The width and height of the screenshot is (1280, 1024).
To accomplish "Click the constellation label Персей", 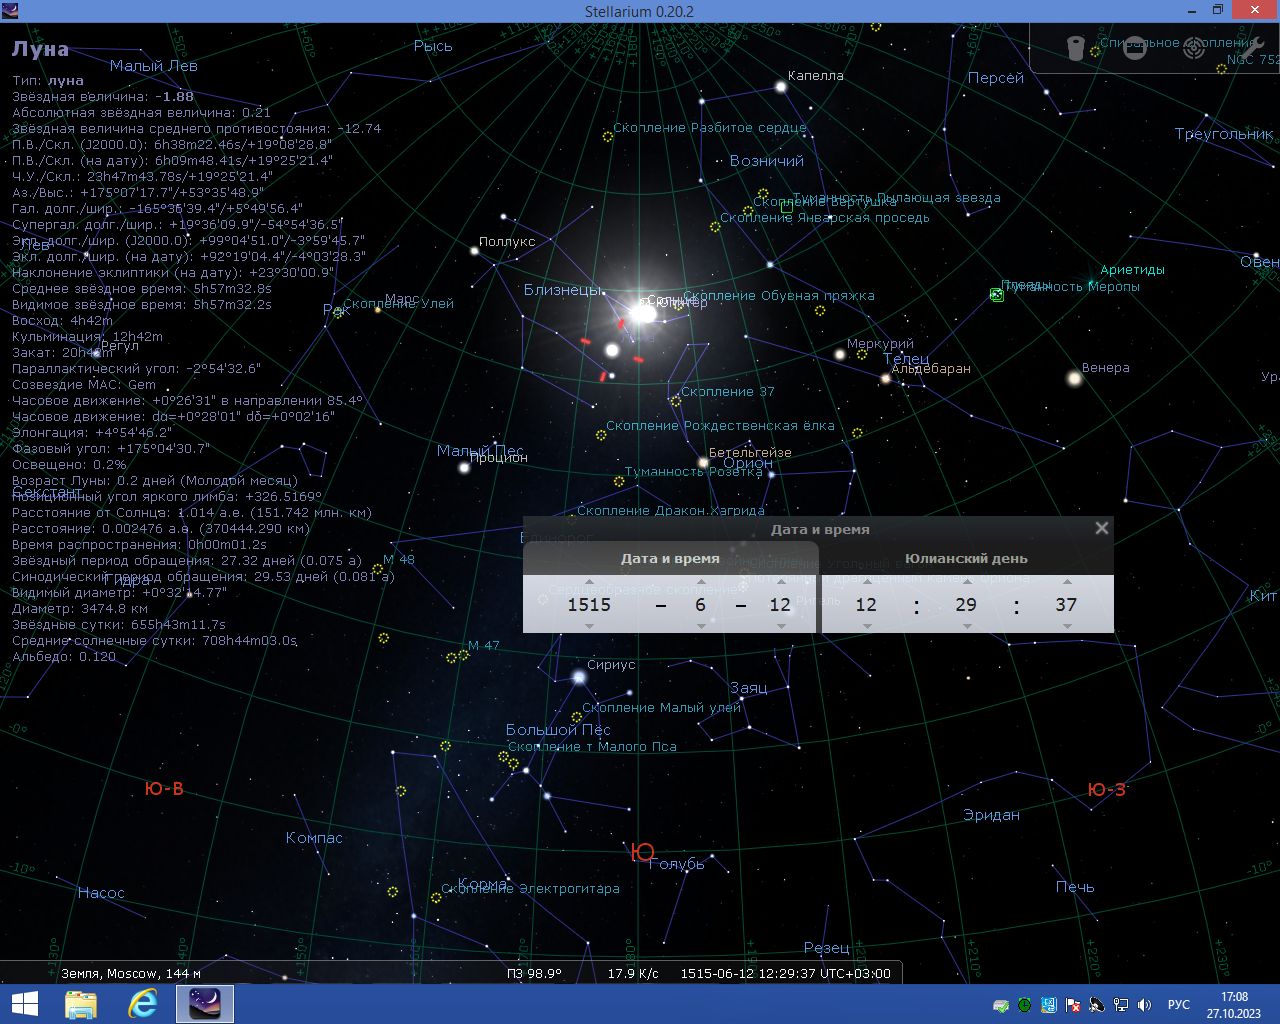I will [x=996, y=78].
